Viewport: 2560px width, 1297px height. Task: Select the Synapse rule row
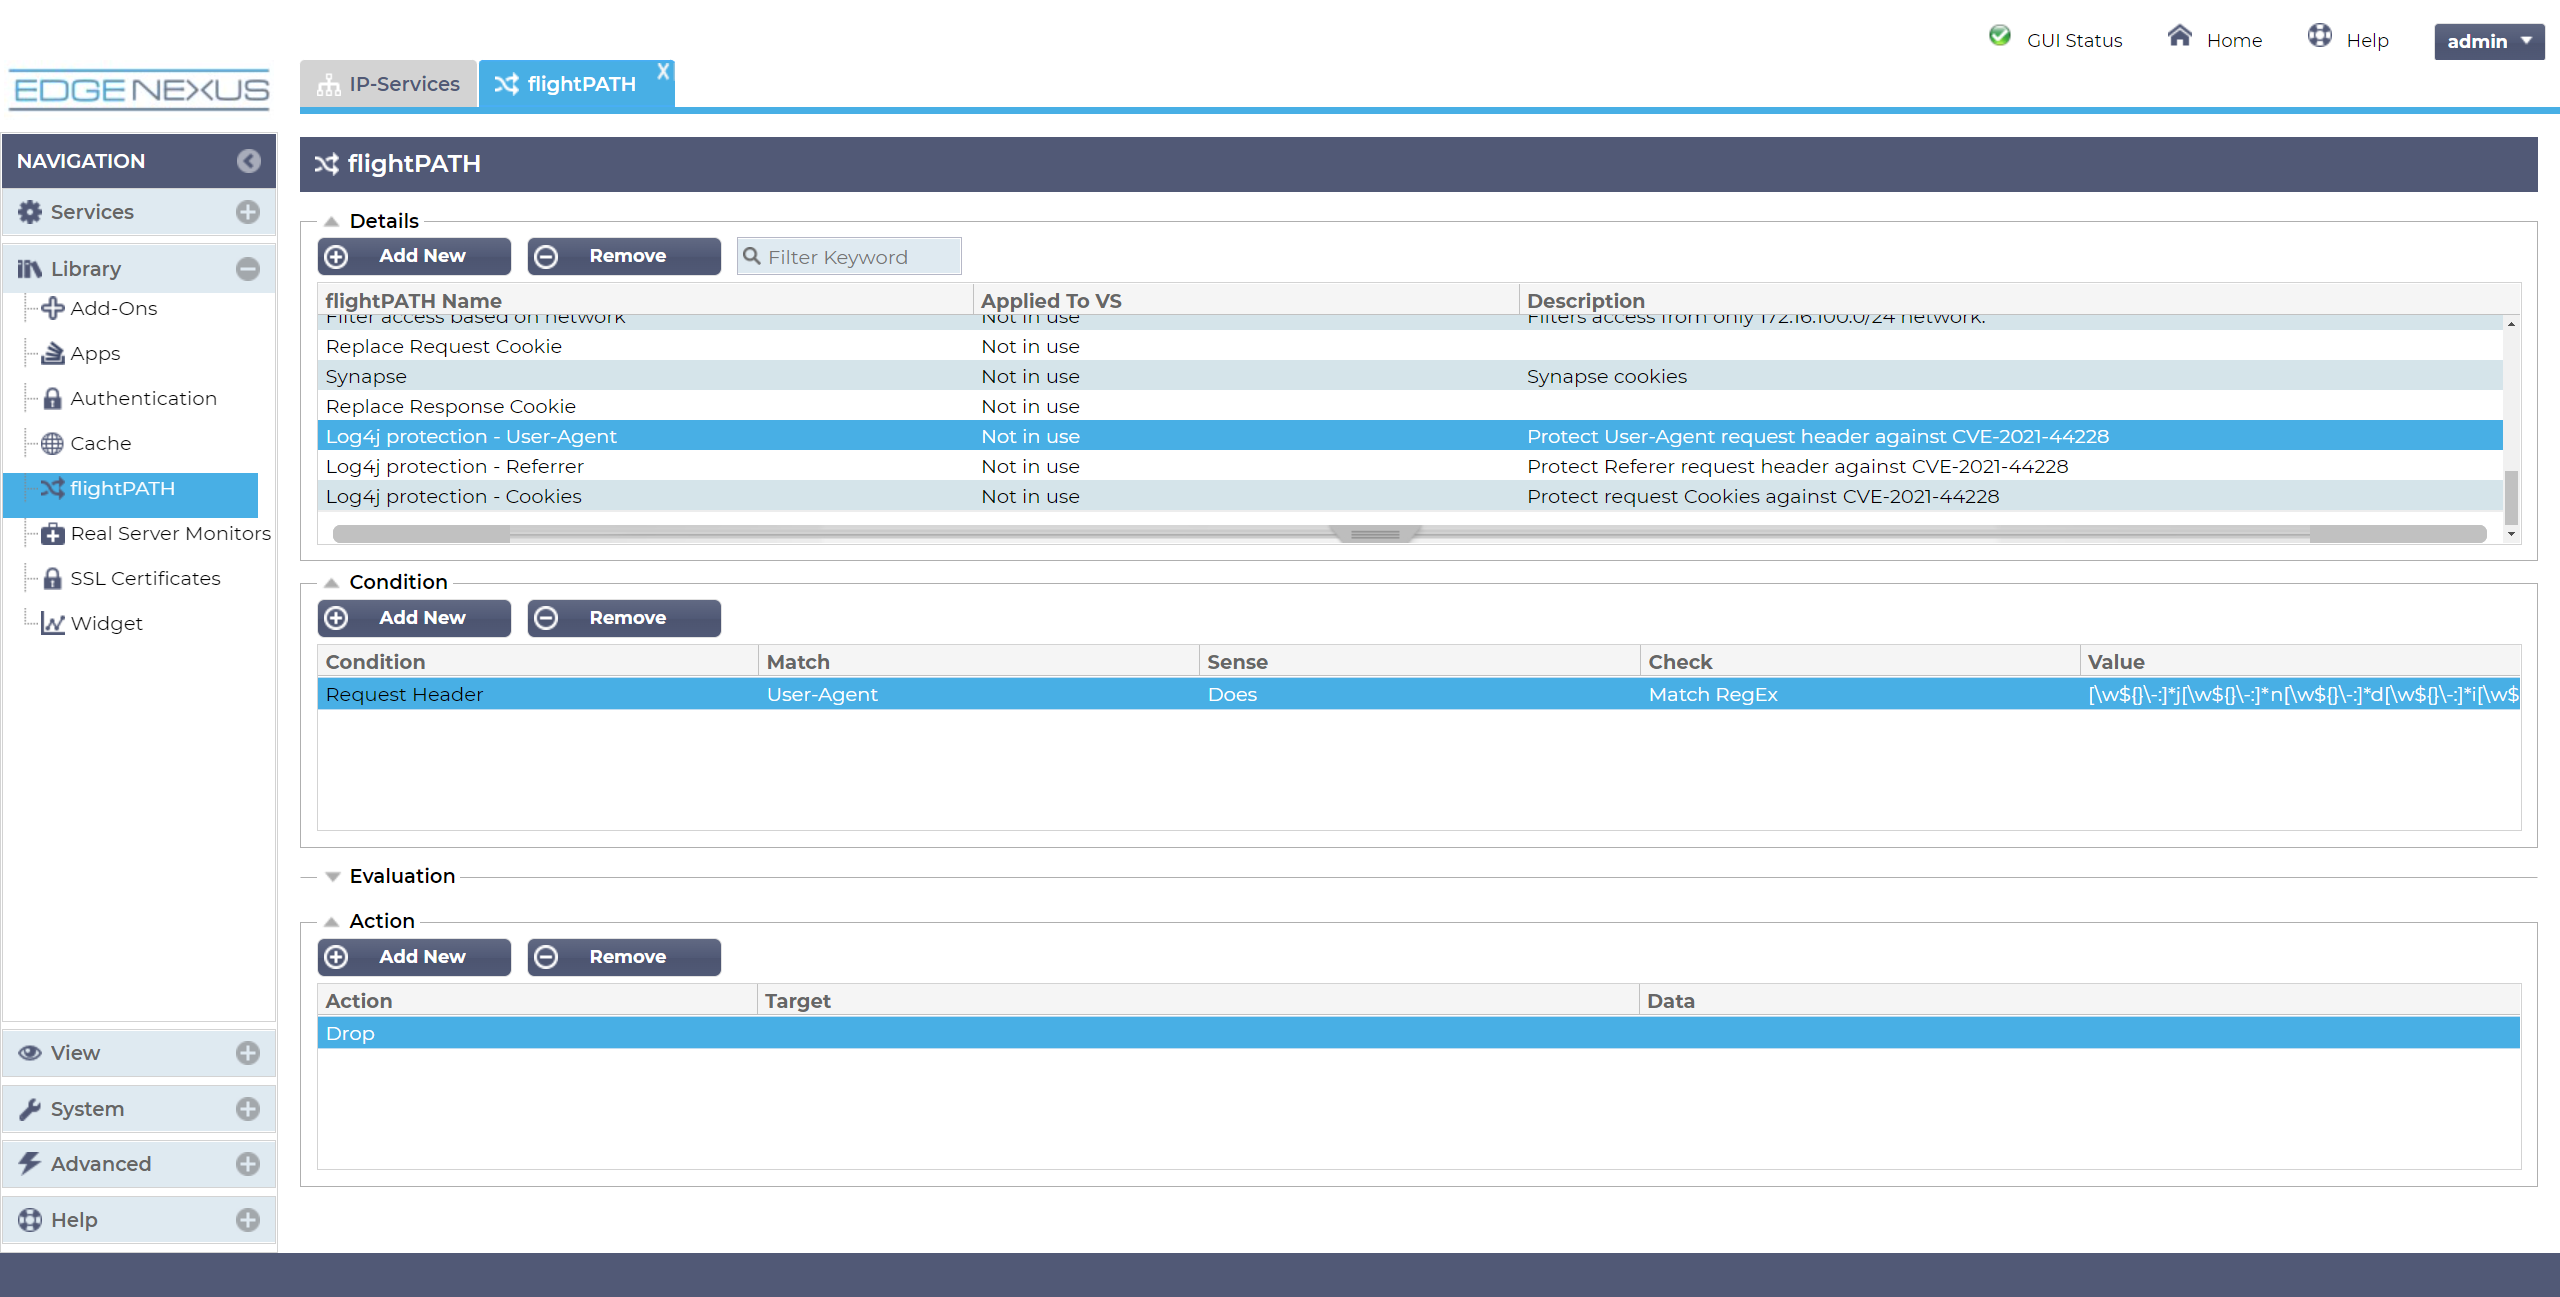point(1410,376)
